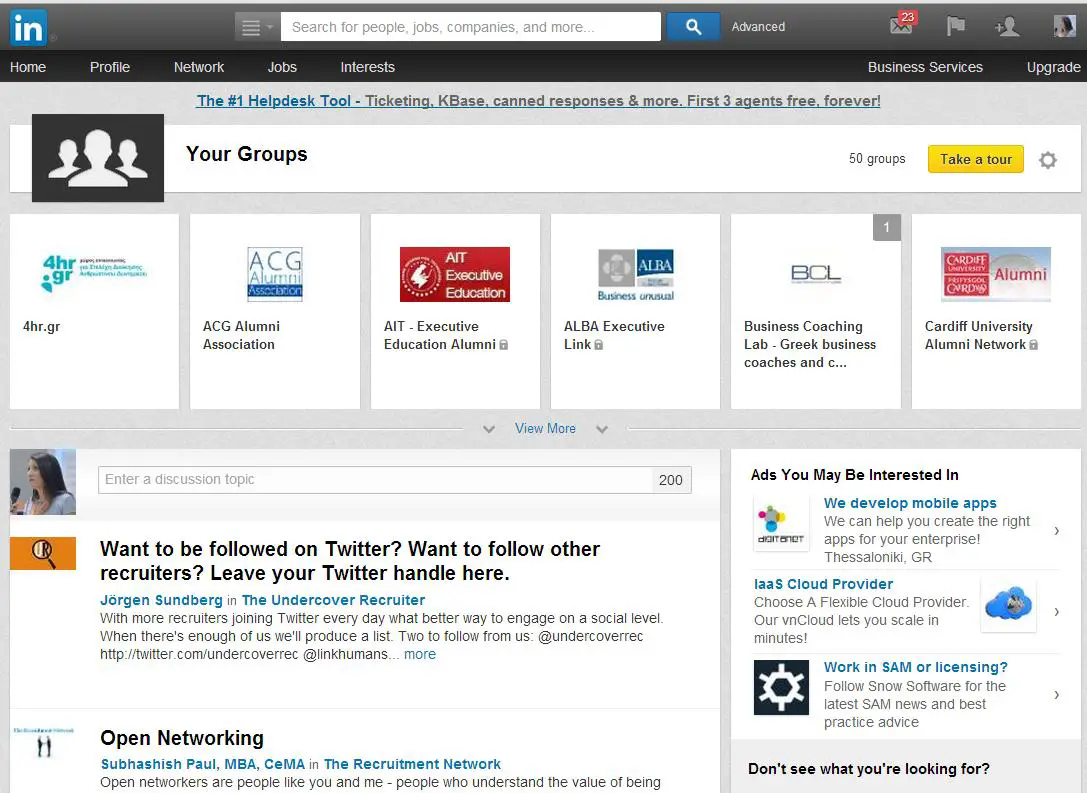Image resolution: width=1087 pixels, height=793 pixels.
Task: Open the Business Services menu
Action: pyautogui.click(x=925, y=67)
